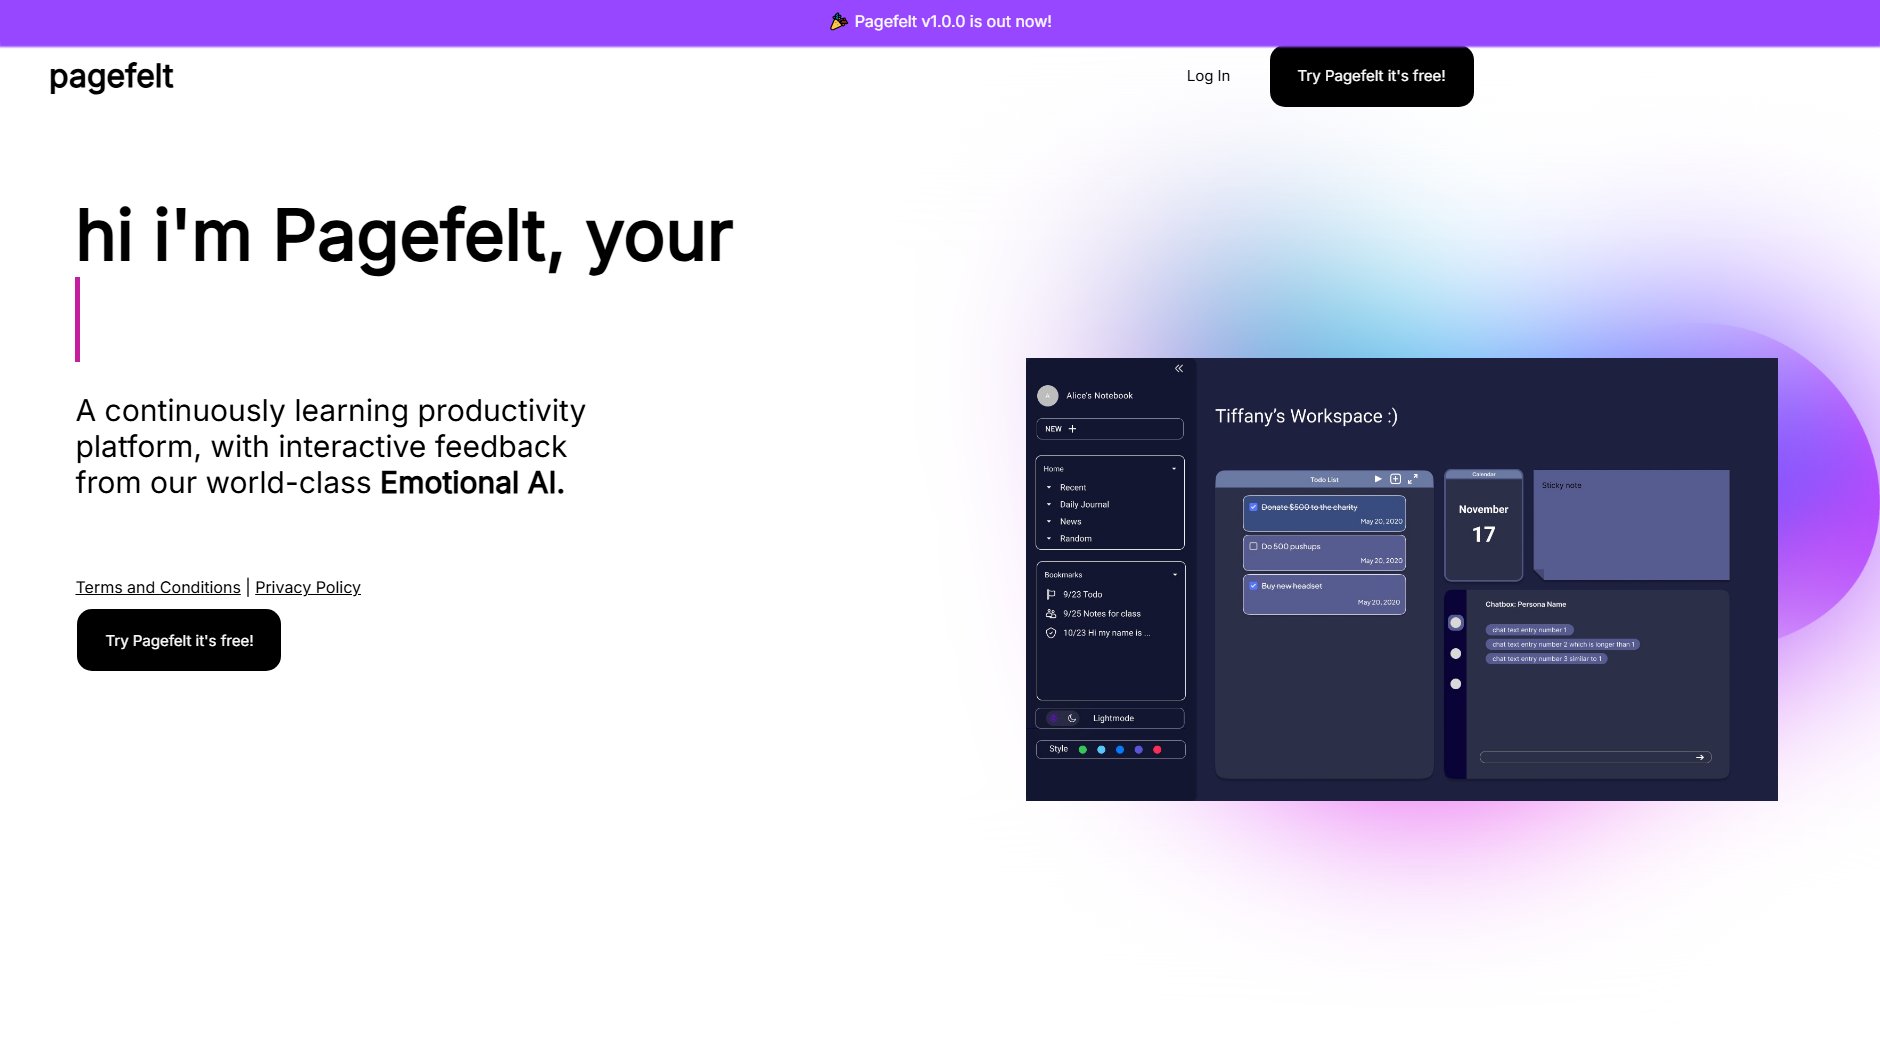Screen dimensions: 1880x1040
Task: Open the Log In menu item
Action: (x=1207, y=76)
